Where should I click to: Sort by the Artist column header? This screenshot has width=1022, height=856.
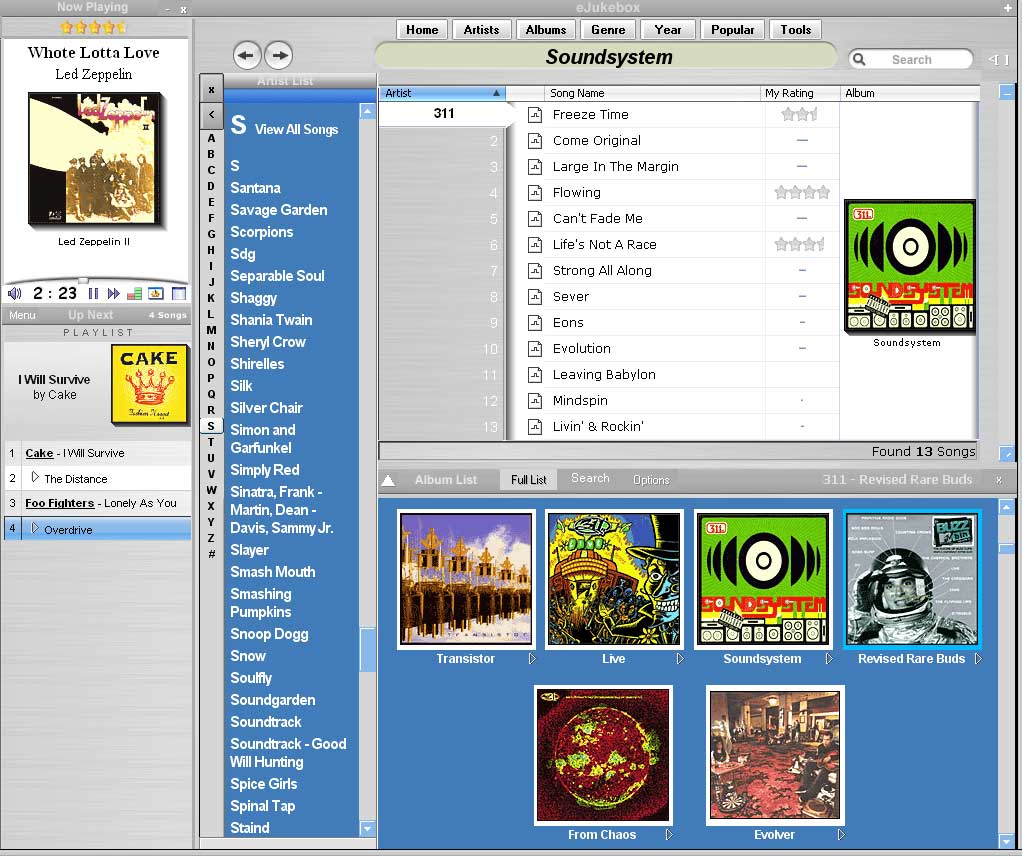pyautogui.click(x=443, y=93)
